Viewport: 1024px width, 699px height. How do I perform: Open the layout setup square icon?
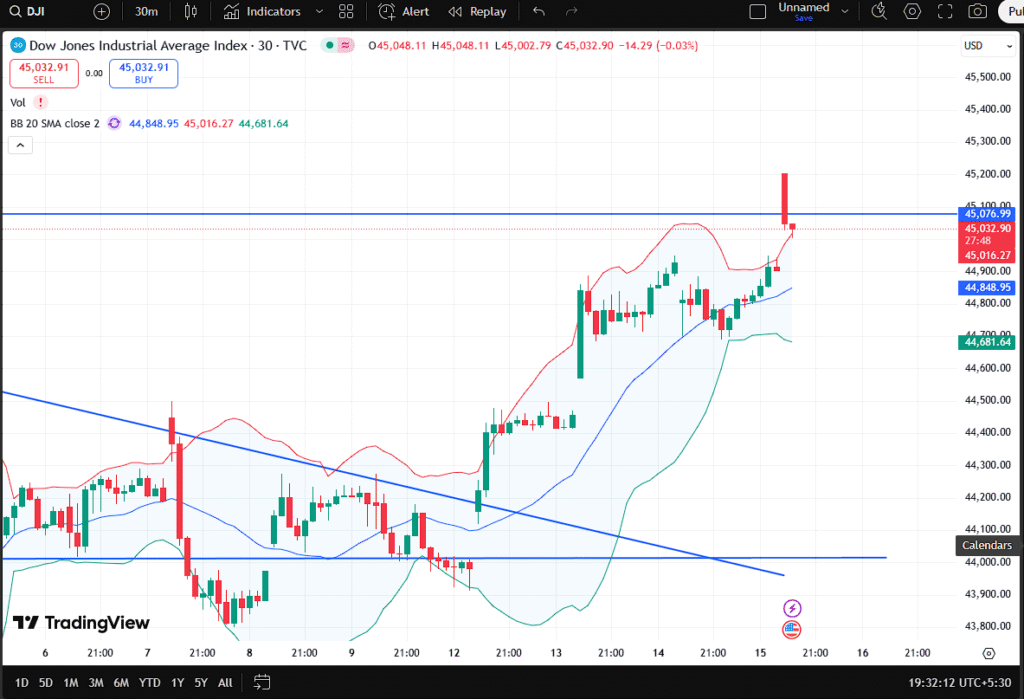pyautogui.click(x=758, y=12)
